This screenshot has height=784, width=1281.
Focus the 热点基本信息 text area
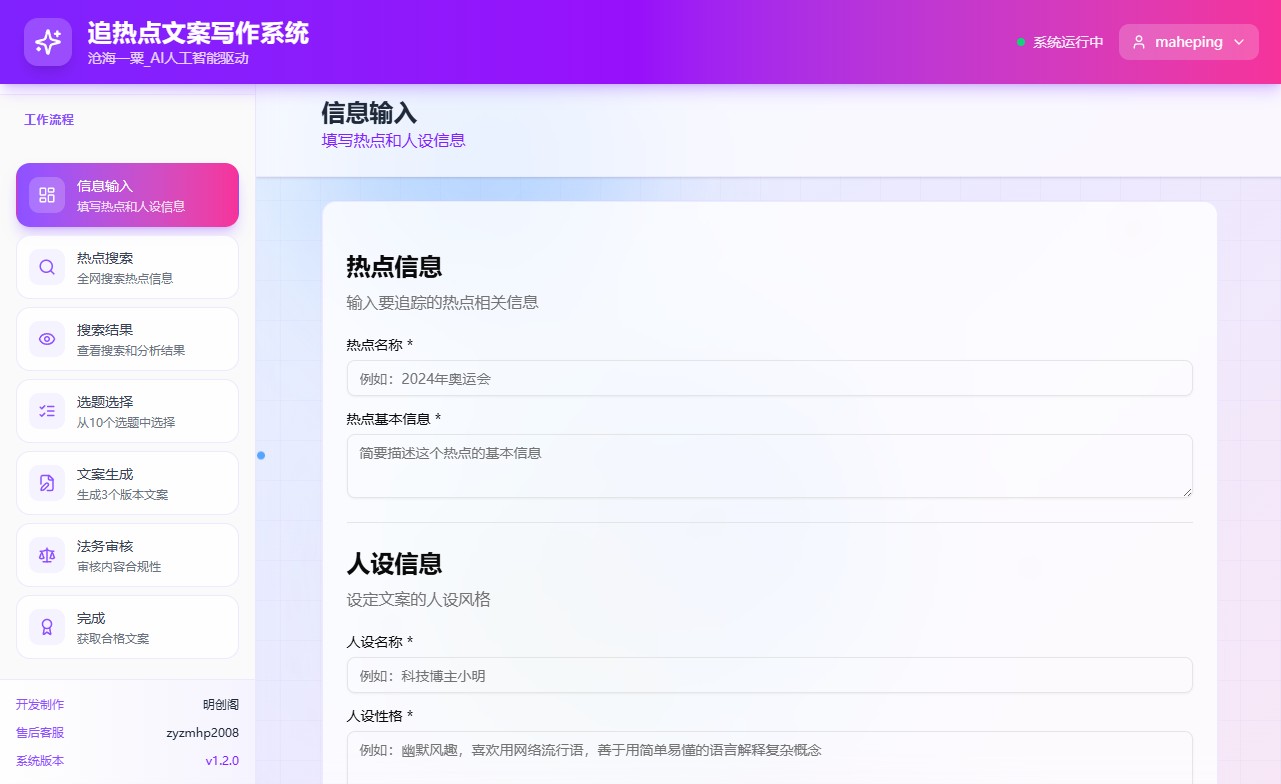[769, 465]
